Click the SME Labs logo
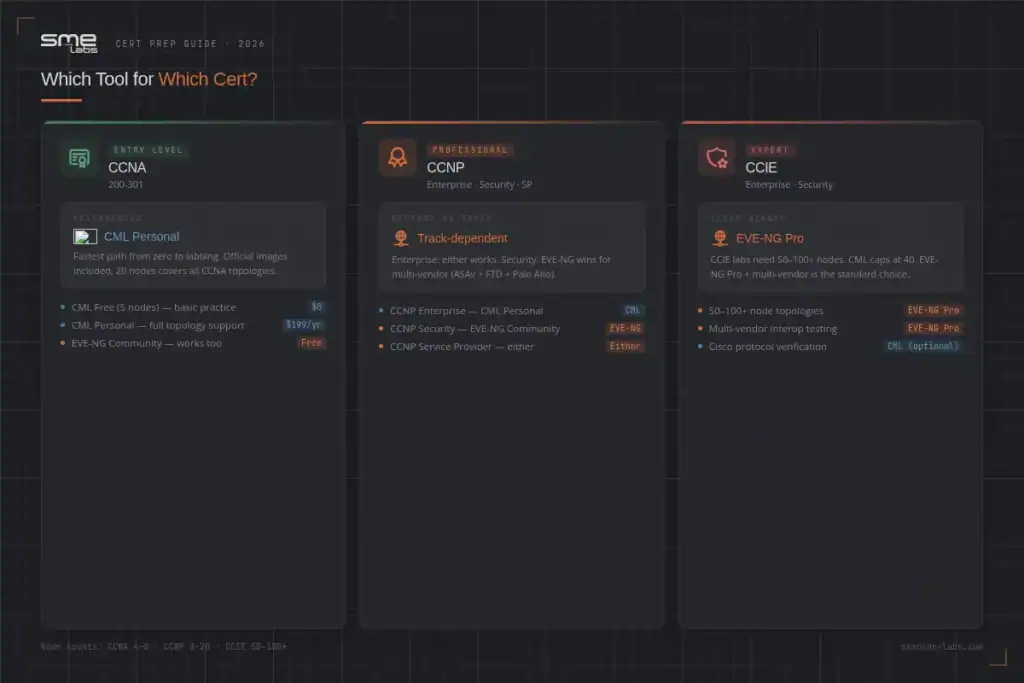The width and height of the screenshot is (1024, 683). tap(69, 43)
